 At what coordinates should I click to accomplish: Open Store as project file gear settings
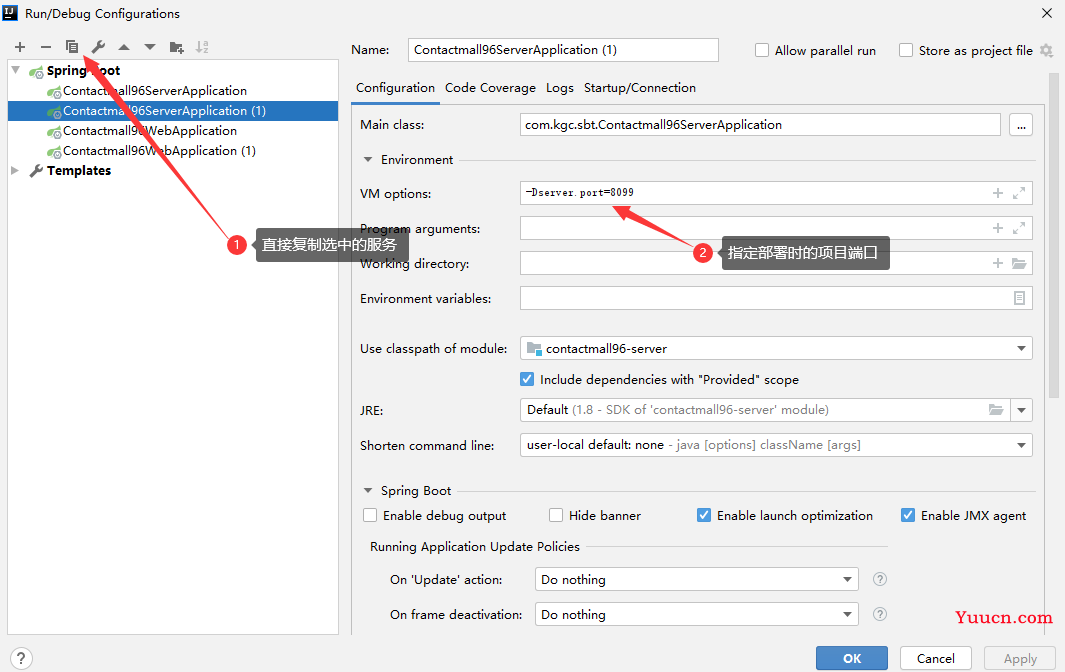click(1046, 50)
